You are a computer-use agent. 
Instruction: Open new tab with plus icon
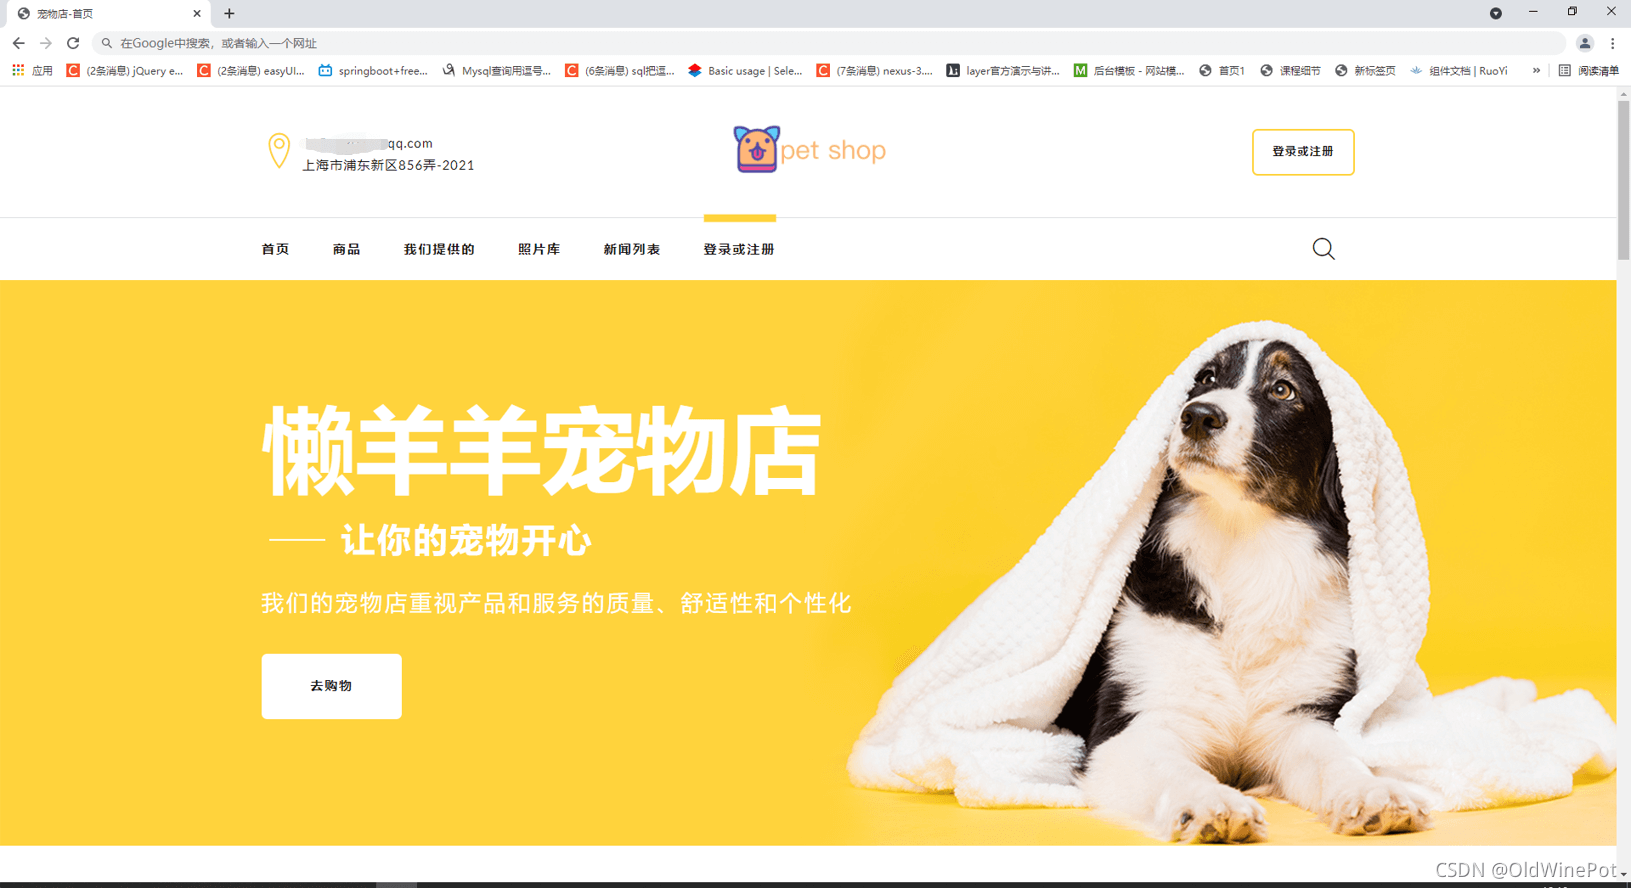[229, 13]
